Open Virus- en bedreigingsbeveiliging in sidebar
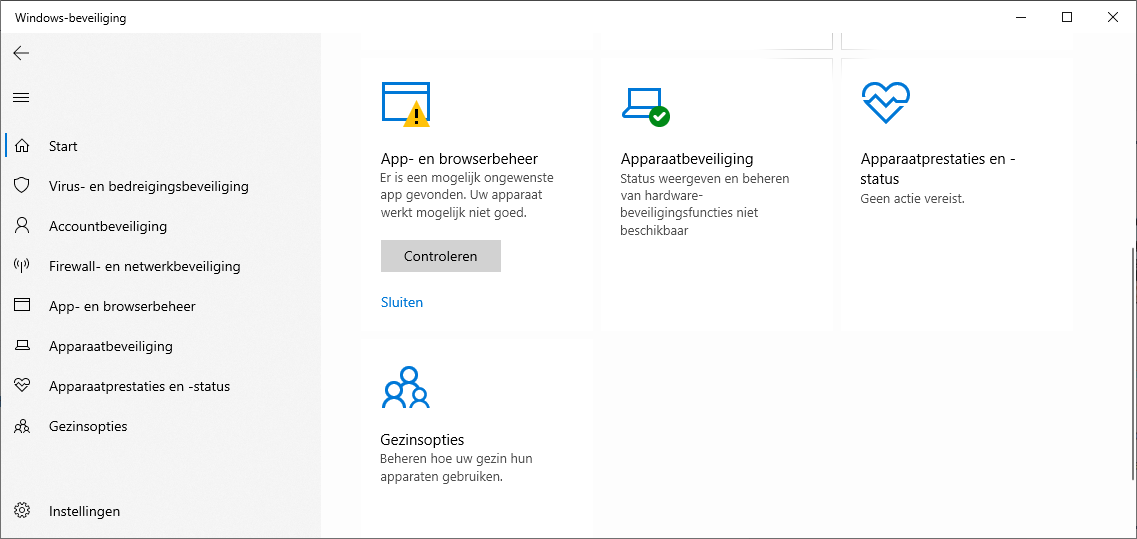The height and width of the screenshot is (539, 1137). [x=161, y=186]
